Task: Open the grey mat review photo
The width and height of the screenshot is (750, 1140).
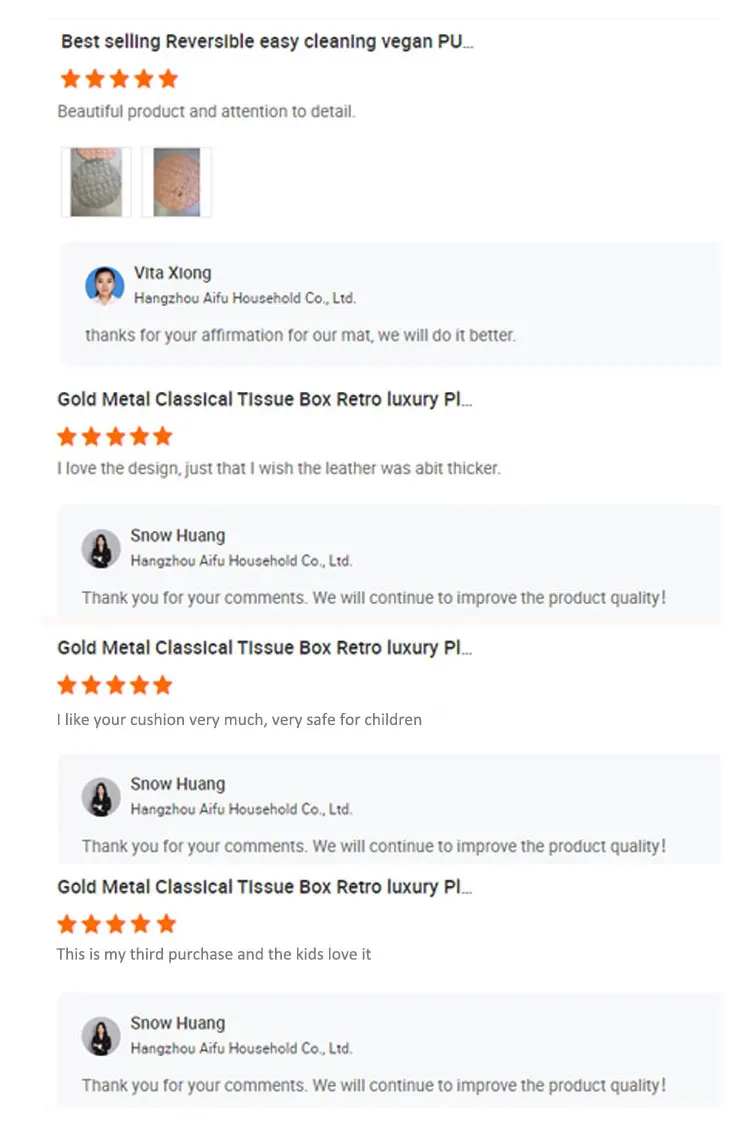Action: click(96, 182)
